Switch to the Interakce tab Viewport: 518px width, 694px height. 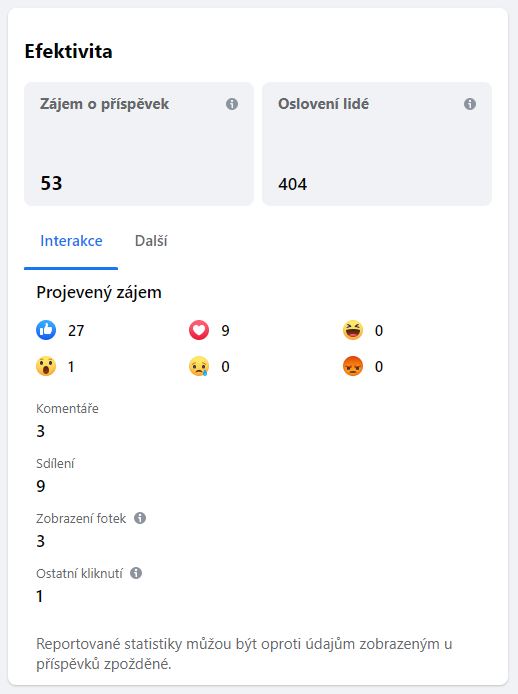coord(71,241)
